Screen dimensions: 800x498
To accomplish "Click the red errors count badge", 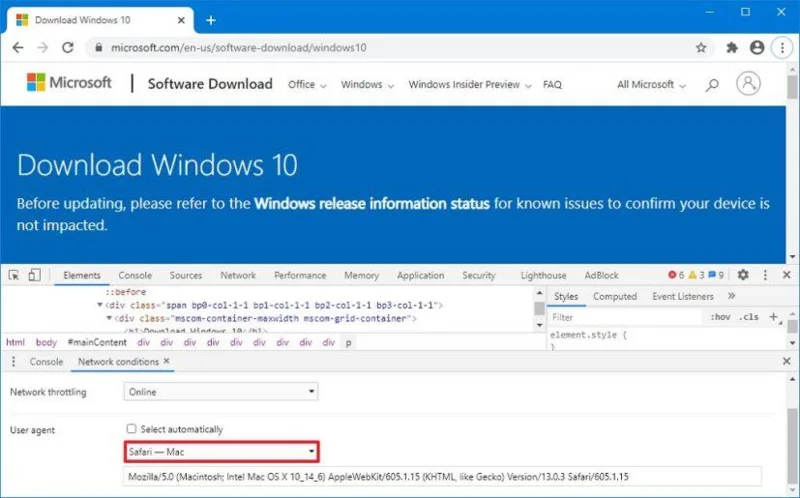I will (x=676, y=275).
